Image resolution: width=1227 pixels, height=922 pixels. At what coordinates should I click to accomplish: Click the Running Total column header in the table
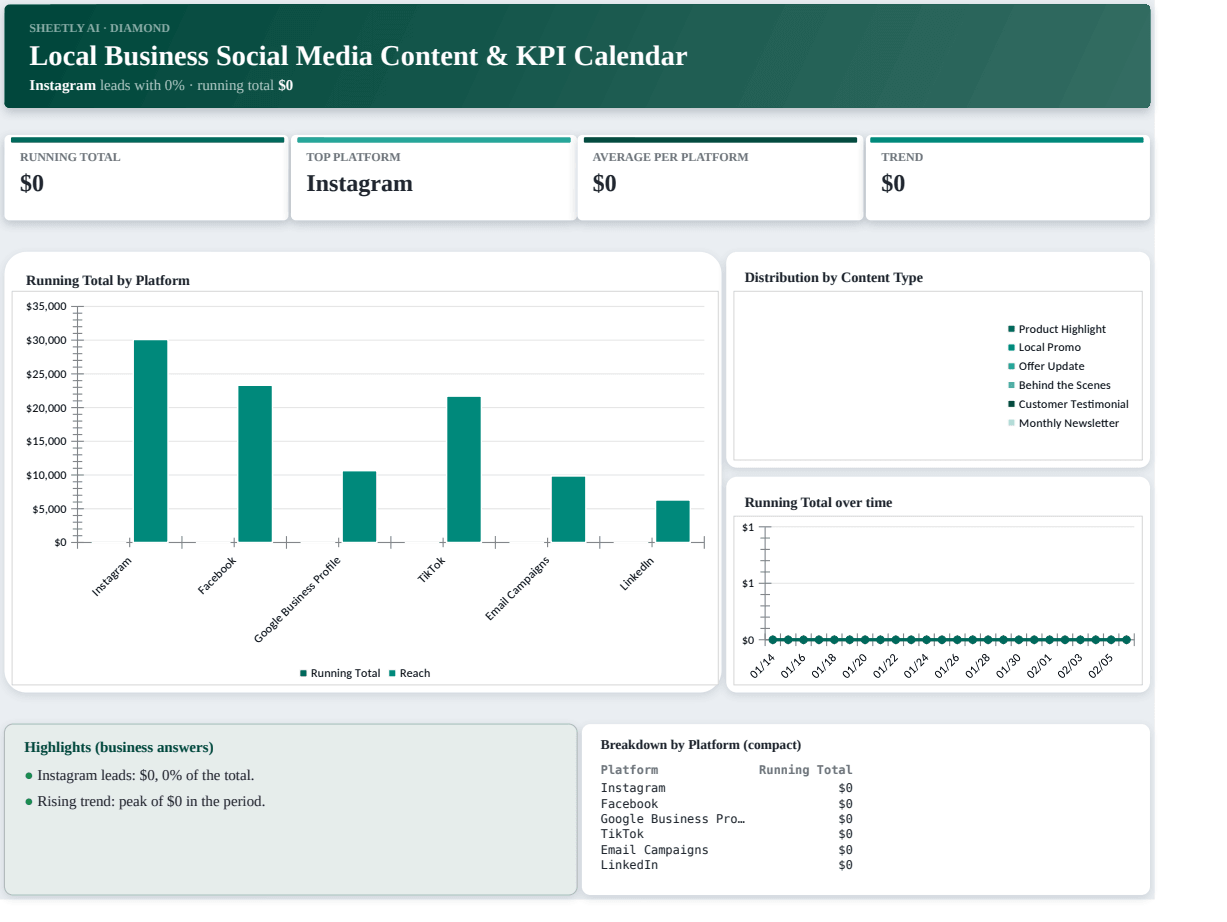806,770
